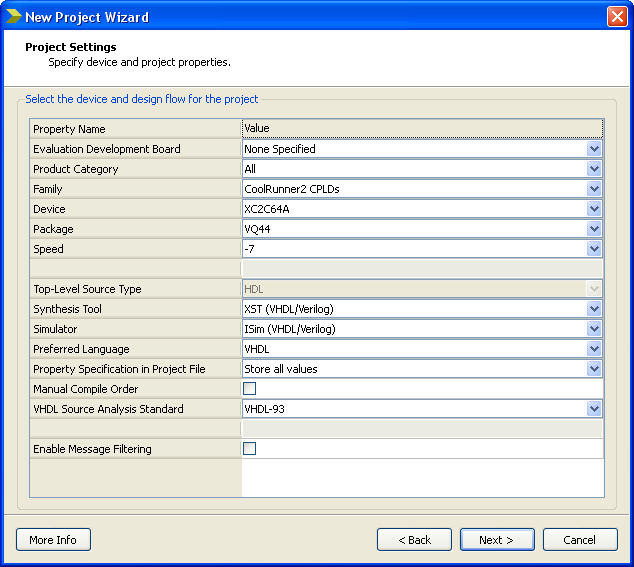
Task: Expand the Product Category dropdown
Action: (x=594, y=169)
